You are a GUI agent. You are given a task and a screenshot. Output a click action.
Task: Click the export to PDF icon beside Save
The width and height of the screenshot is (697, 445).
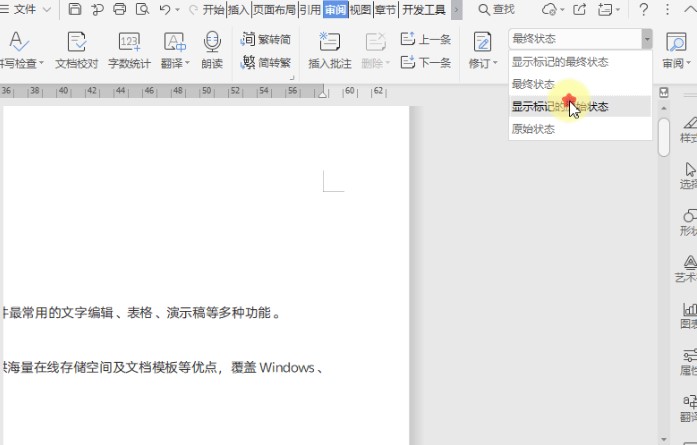97,9
